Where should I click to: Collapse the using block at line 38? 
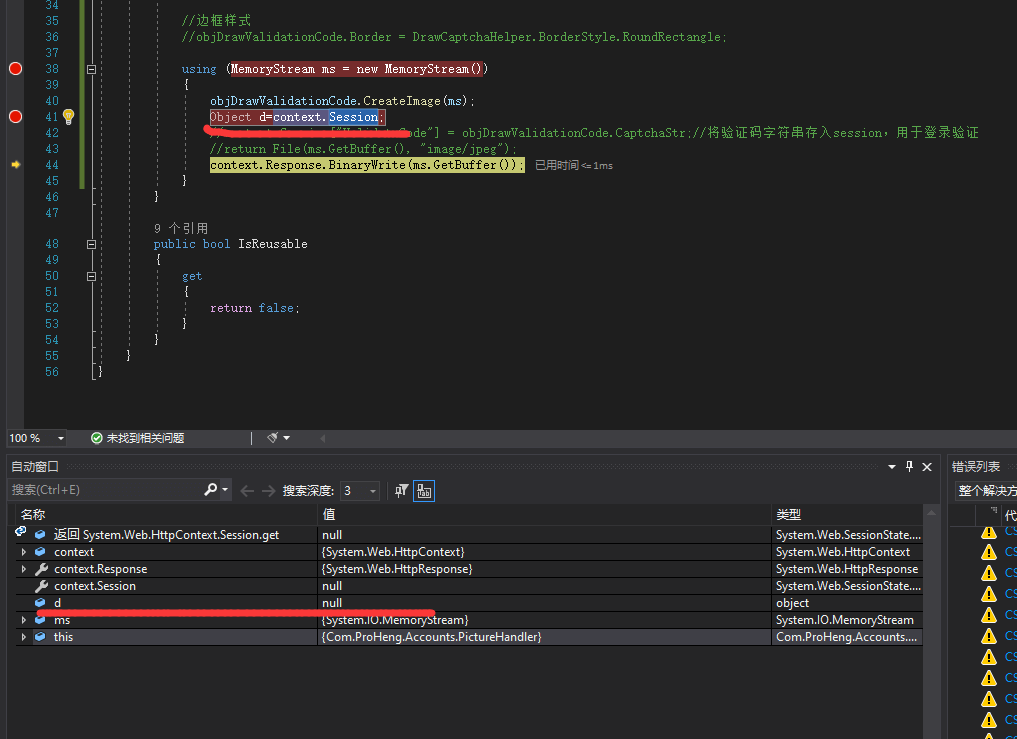tap(92, 70)
